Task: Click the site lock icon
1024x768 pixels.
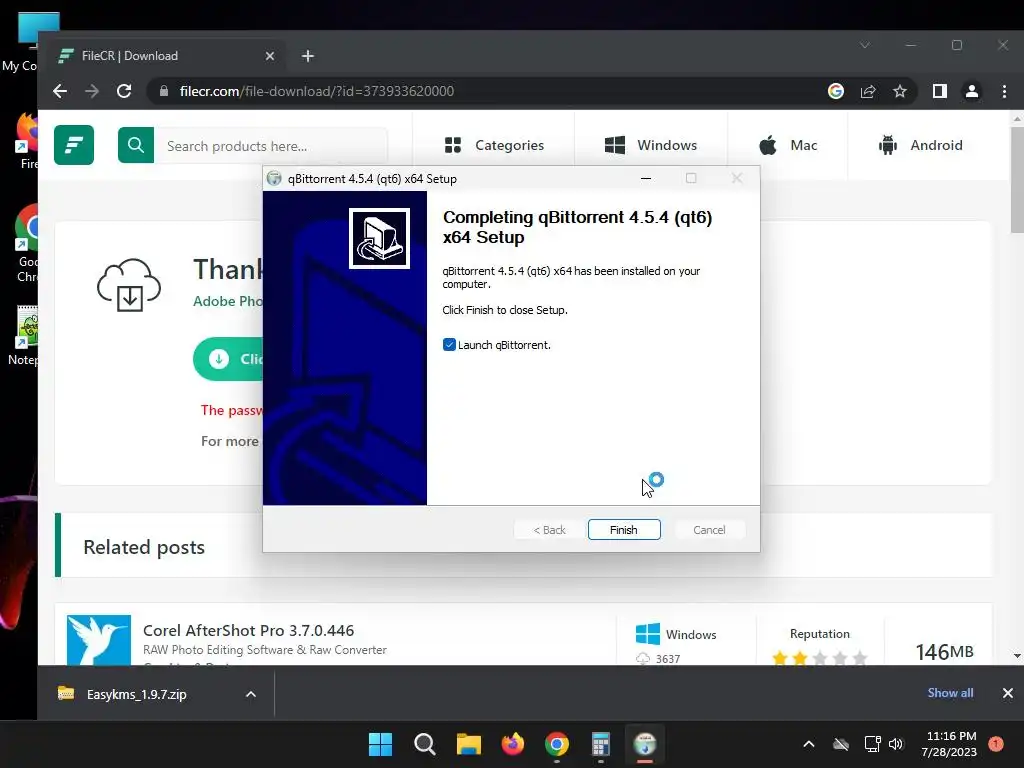Action: pyautogui.click(x=164, y=91)
